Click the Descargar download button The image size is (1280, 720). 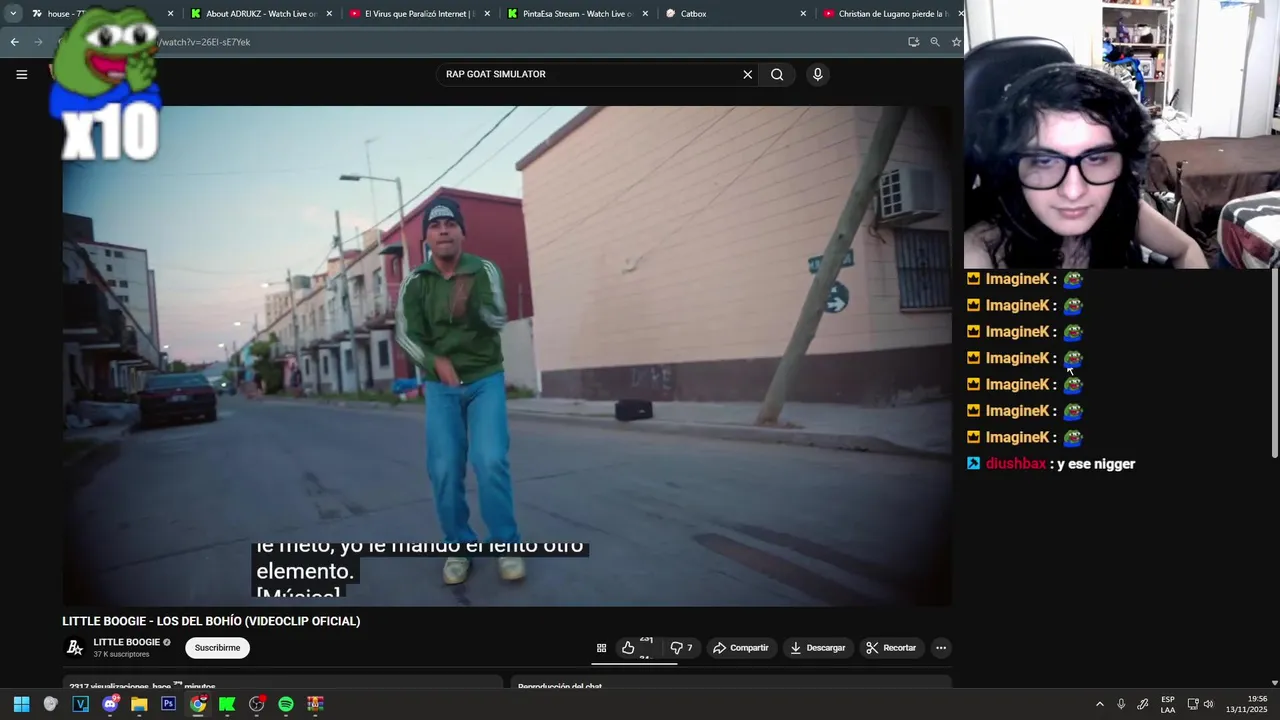[x=817, y=648]
